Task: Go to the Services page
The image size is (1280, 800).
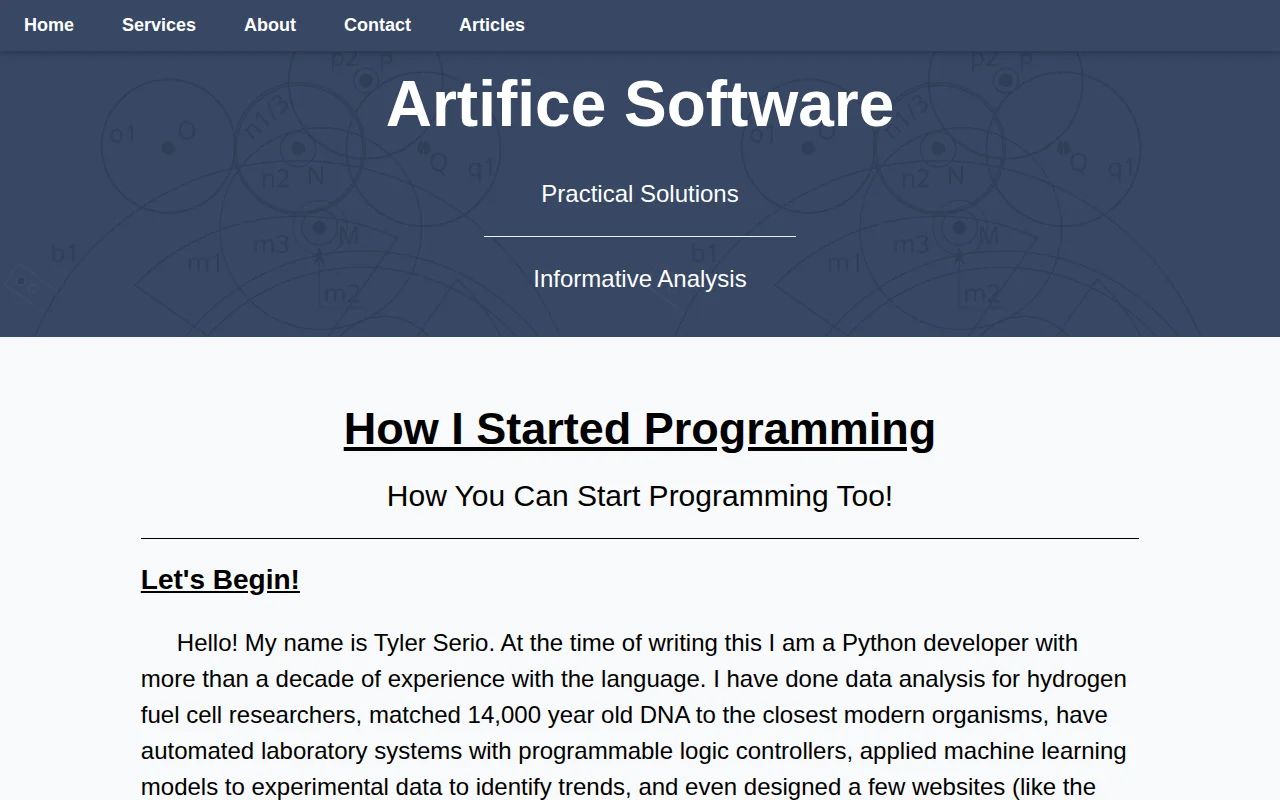Action: [x=159, y=25]
